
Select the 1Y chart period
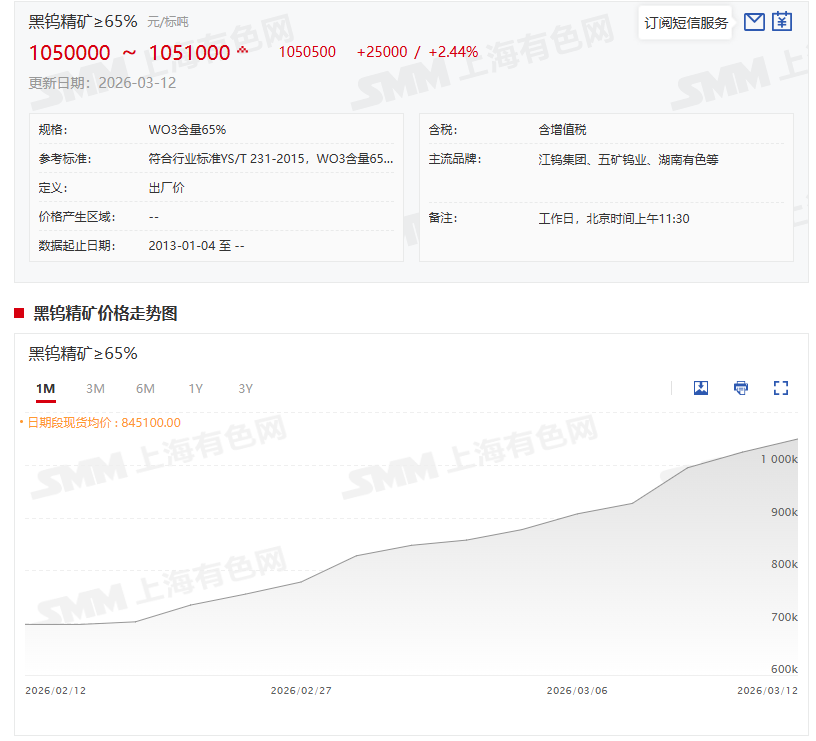point(195,388)
